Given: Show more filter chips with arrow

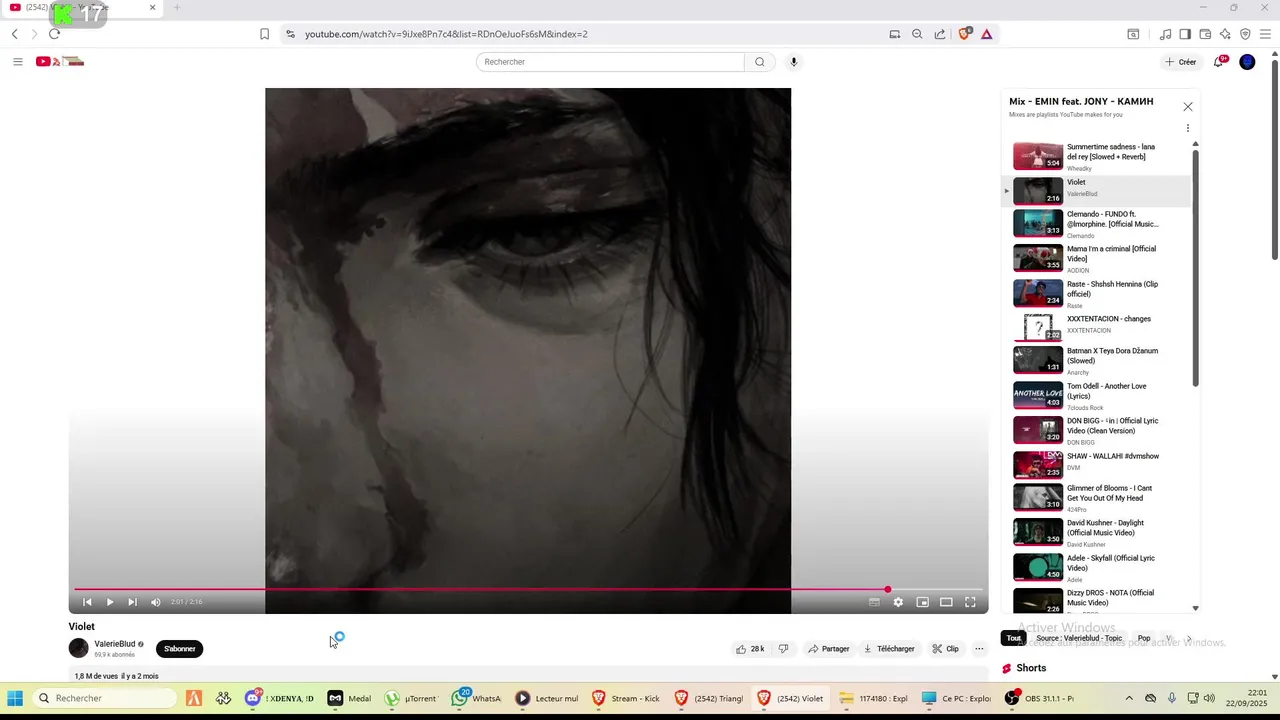Looking at the screenshot, I should (x=1188, y=638).
